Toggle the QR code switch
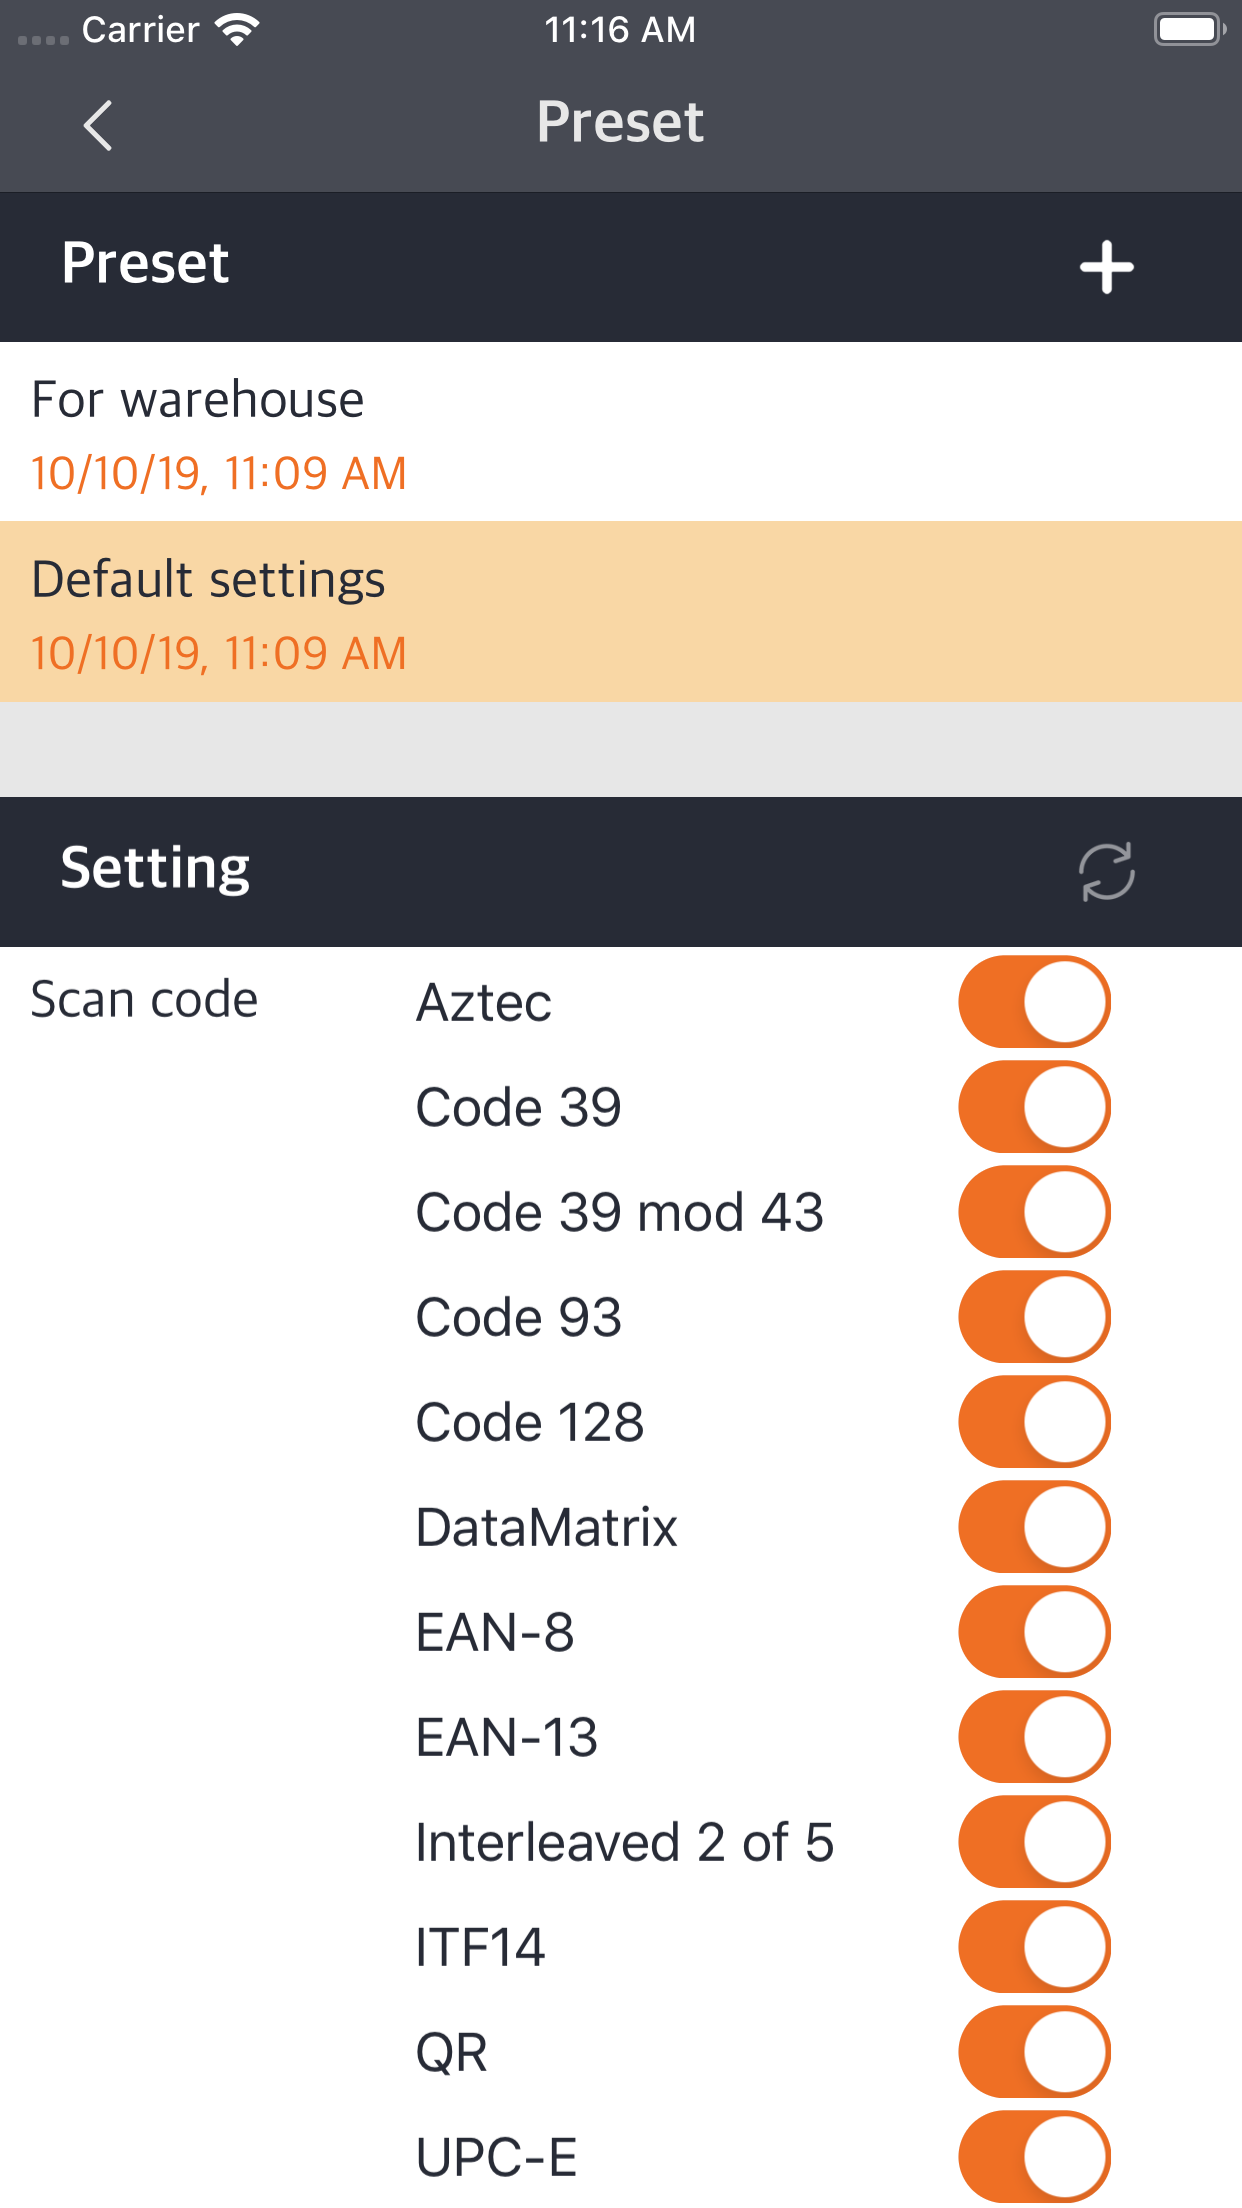Screen dimensions: 1242x2208 point(1034,2052)
